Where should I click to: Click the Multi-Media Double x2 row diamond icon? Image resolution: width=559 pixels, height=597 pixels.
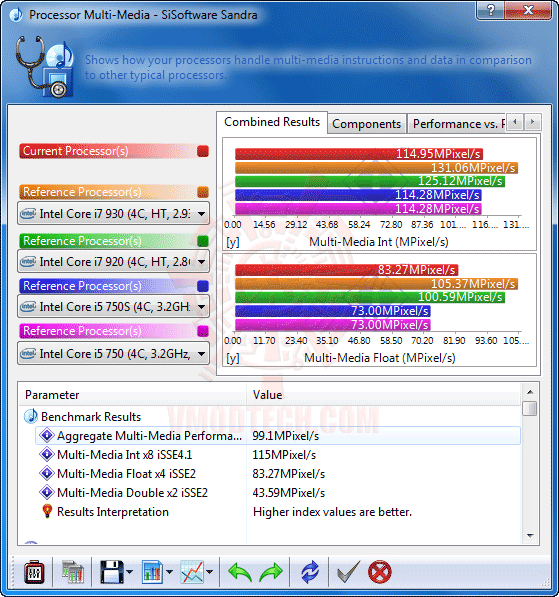(x=47, y=492)
